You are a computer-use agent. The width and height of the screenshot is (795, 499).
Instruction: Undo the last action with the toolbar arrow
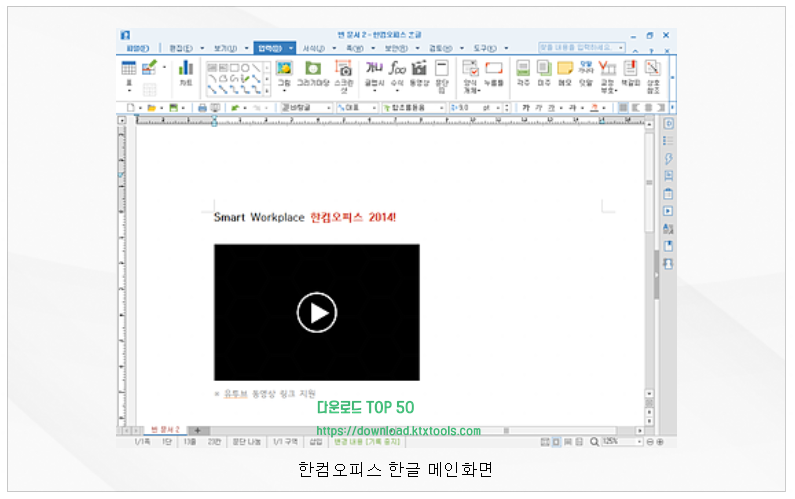235,108
